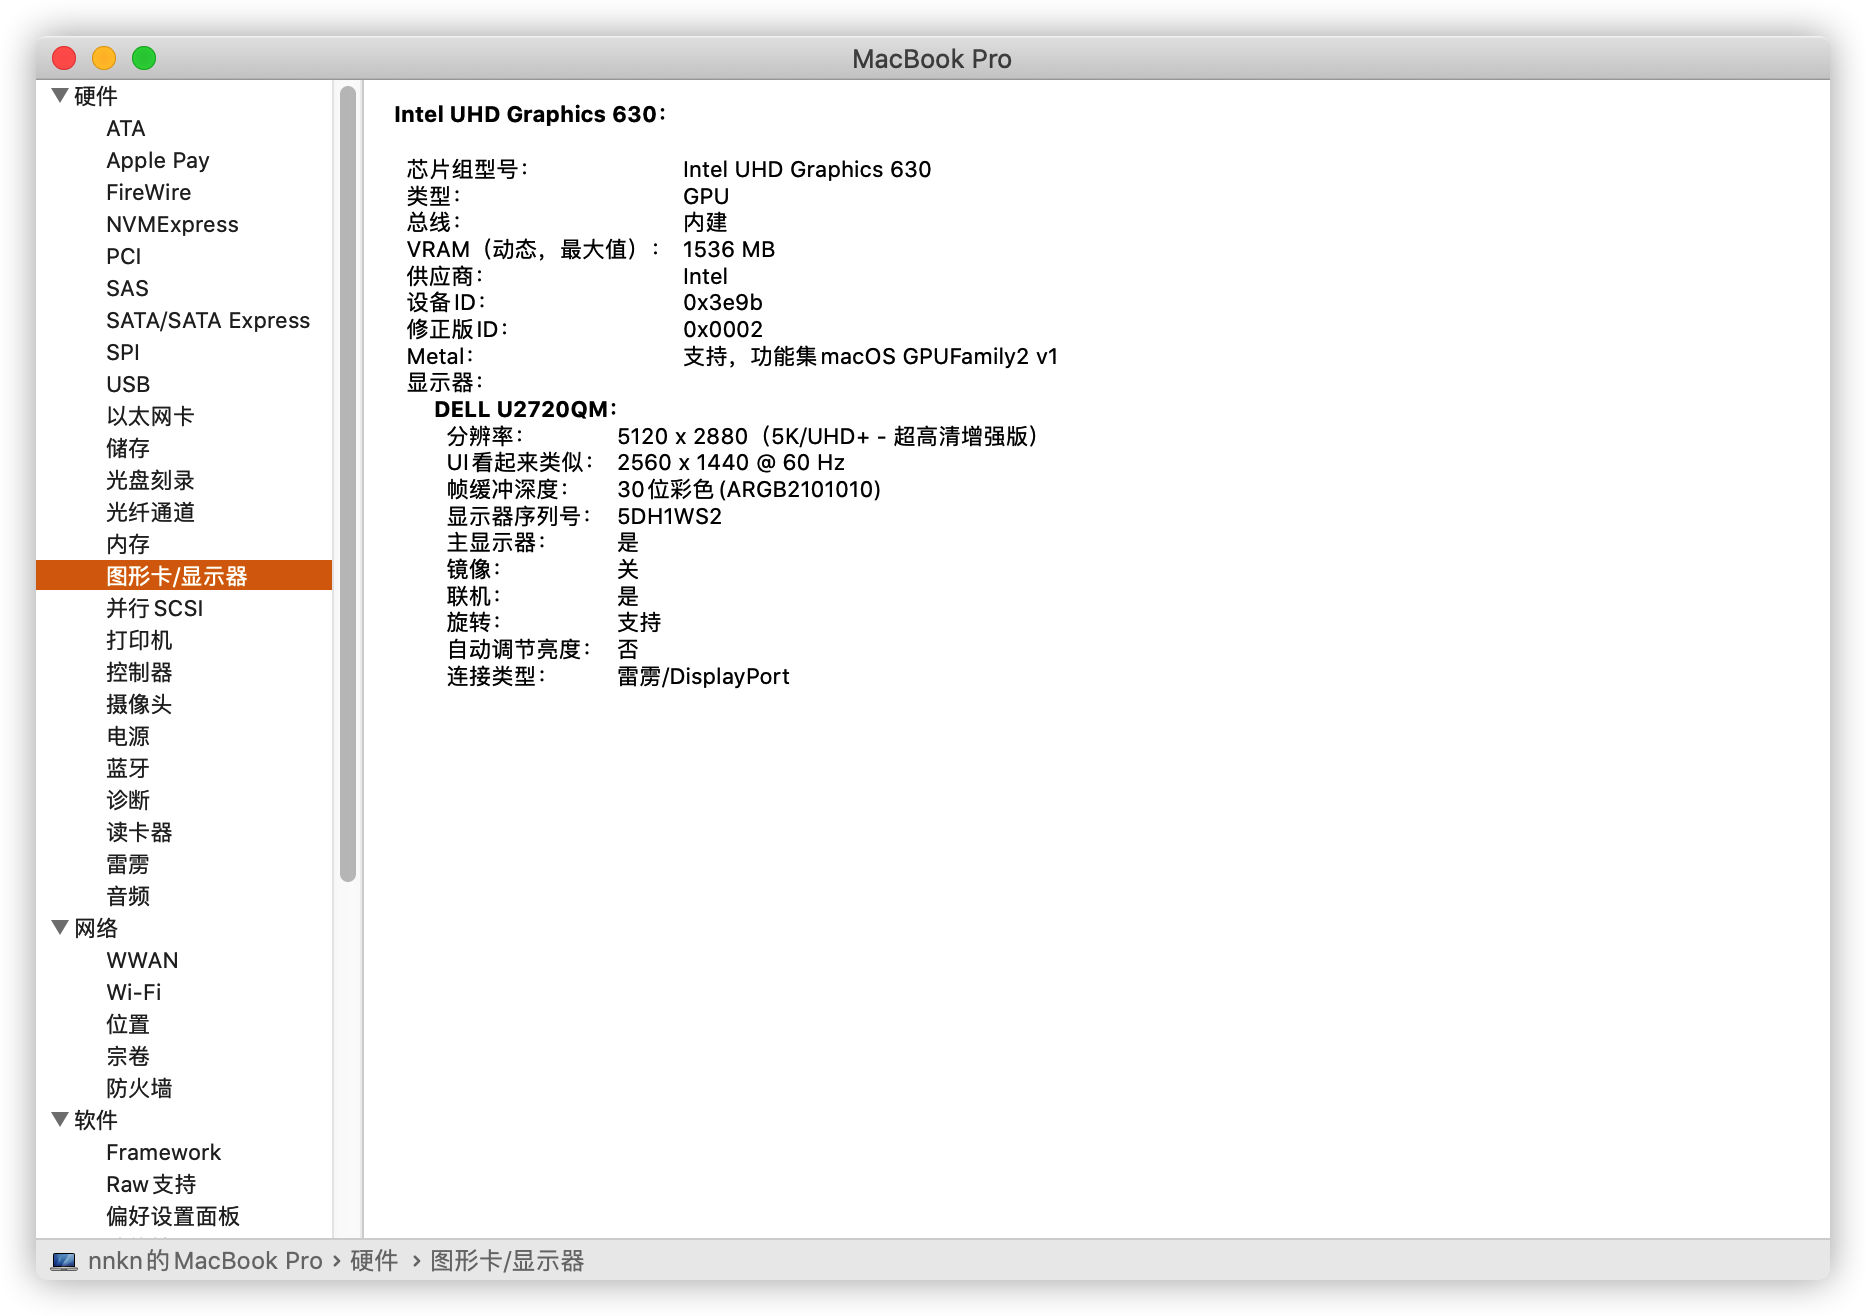
Task: Select 光盘刻录 in sidebar
Action: coord(150,480)
